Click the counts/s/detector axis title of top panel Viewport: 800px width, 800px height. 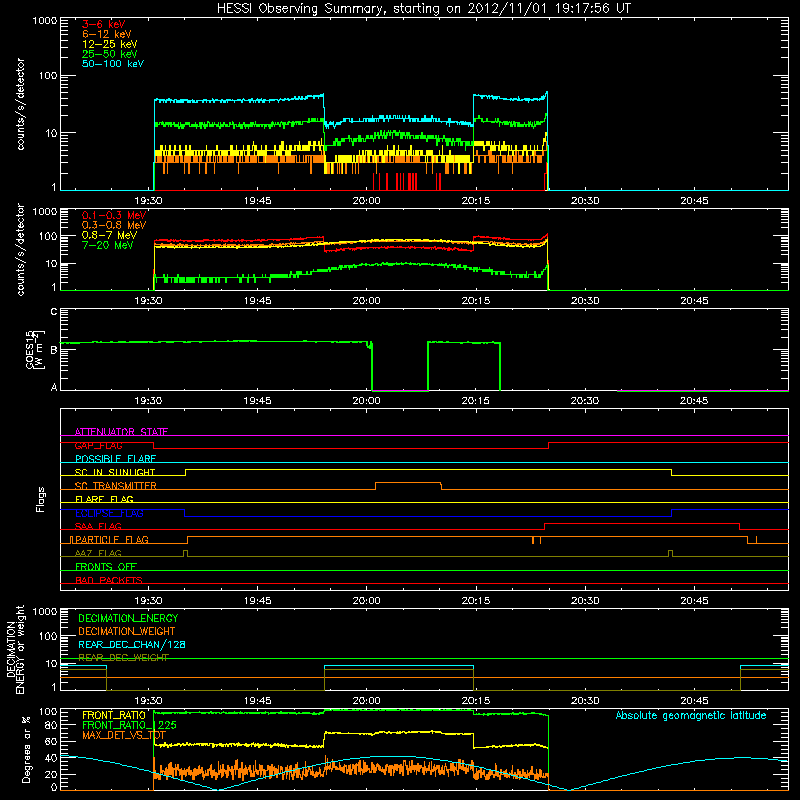click(x=20, y=104)
